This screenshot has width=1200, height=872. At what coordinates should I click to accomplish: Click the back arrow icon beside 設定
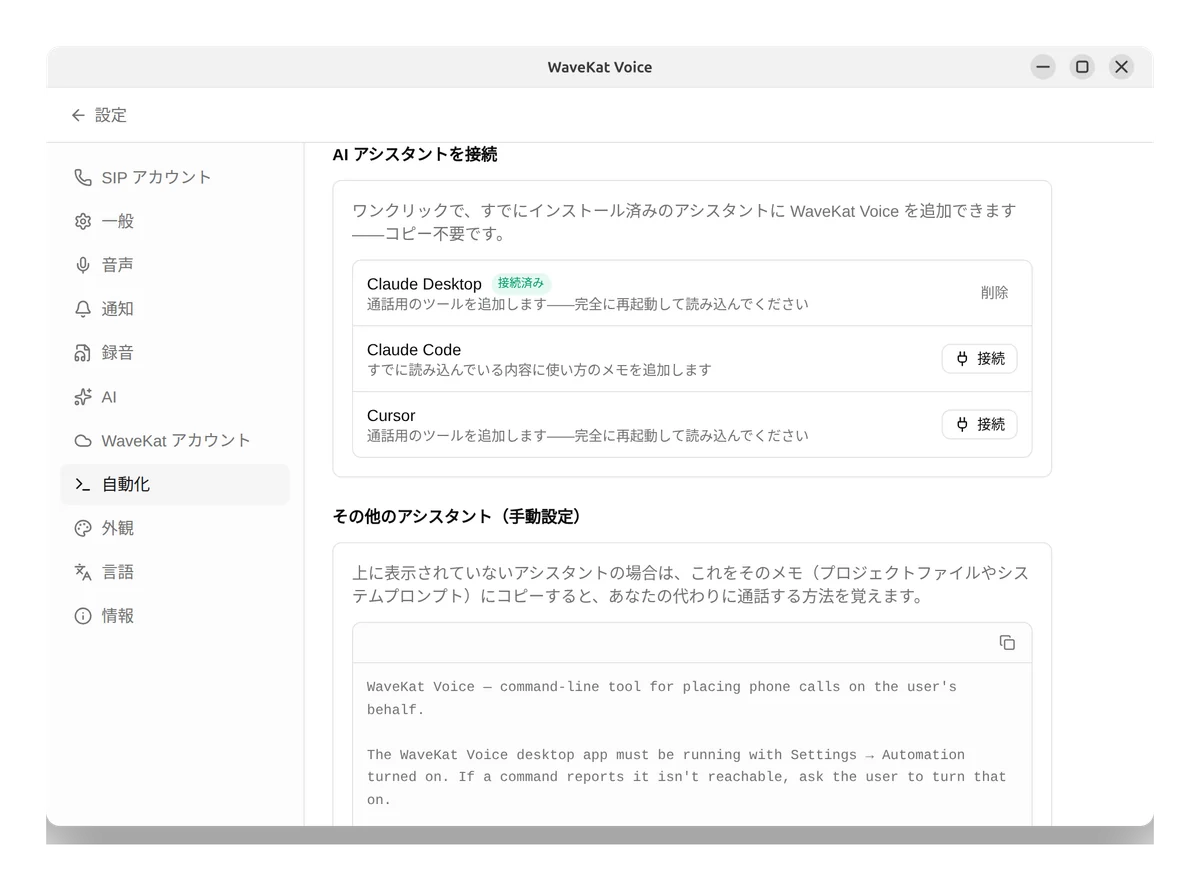[78, 115]
